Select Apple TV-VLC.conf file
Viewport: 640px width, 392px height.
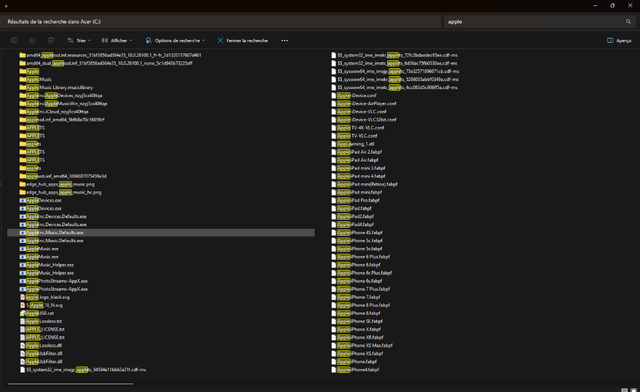click(354, 136)
